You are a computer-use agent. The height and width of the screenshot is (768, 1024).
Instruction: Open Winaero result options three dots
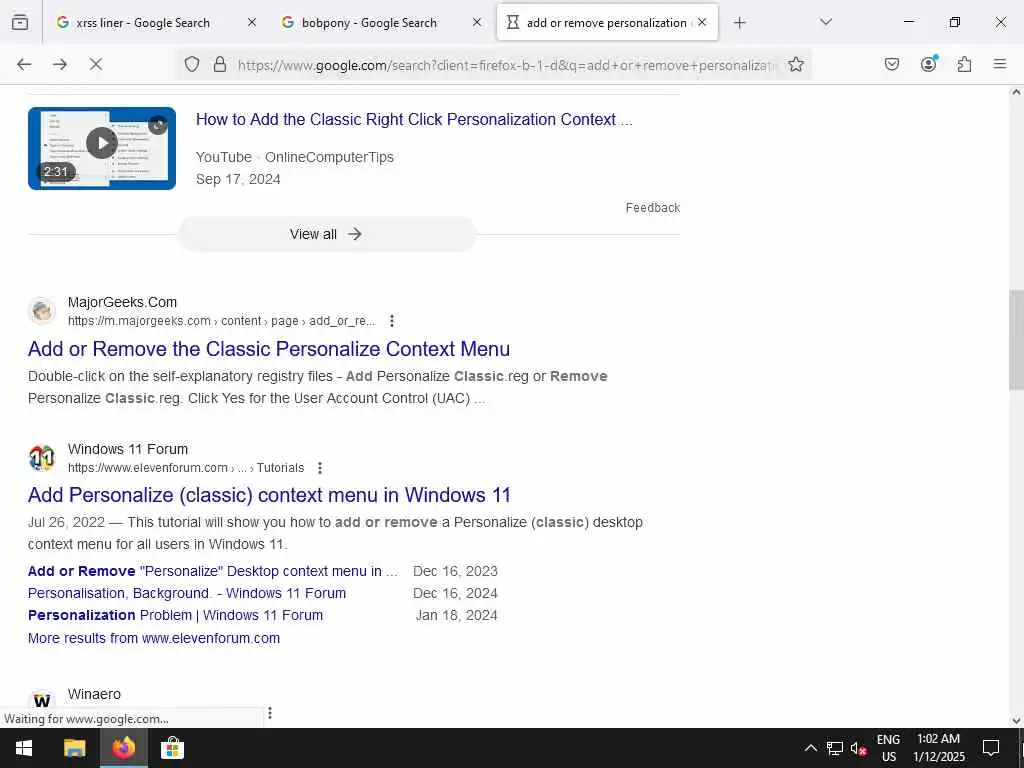point(270,712)
